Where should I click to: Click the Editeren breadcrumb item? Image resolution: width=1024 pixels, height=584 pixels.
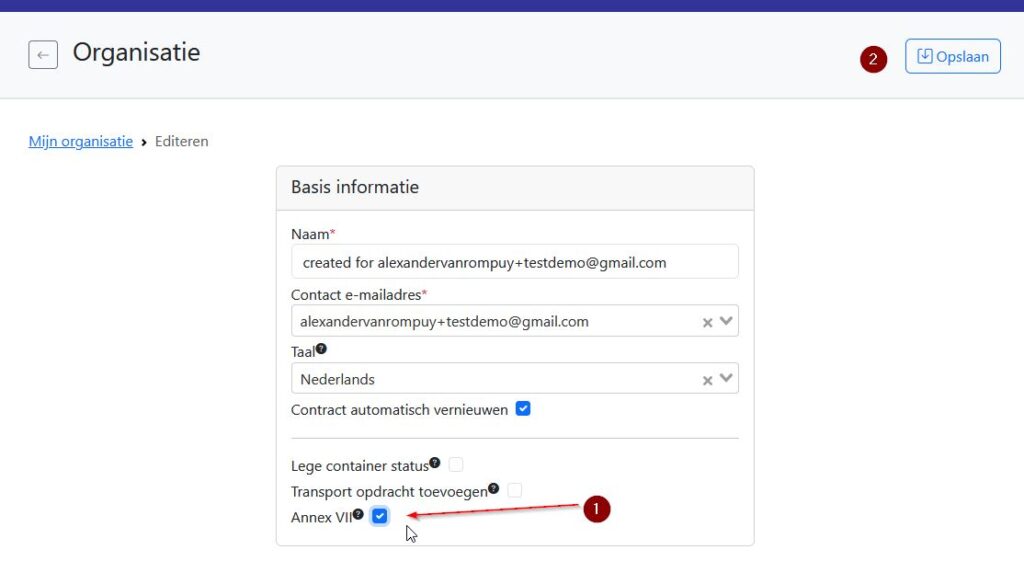[181, 142]
